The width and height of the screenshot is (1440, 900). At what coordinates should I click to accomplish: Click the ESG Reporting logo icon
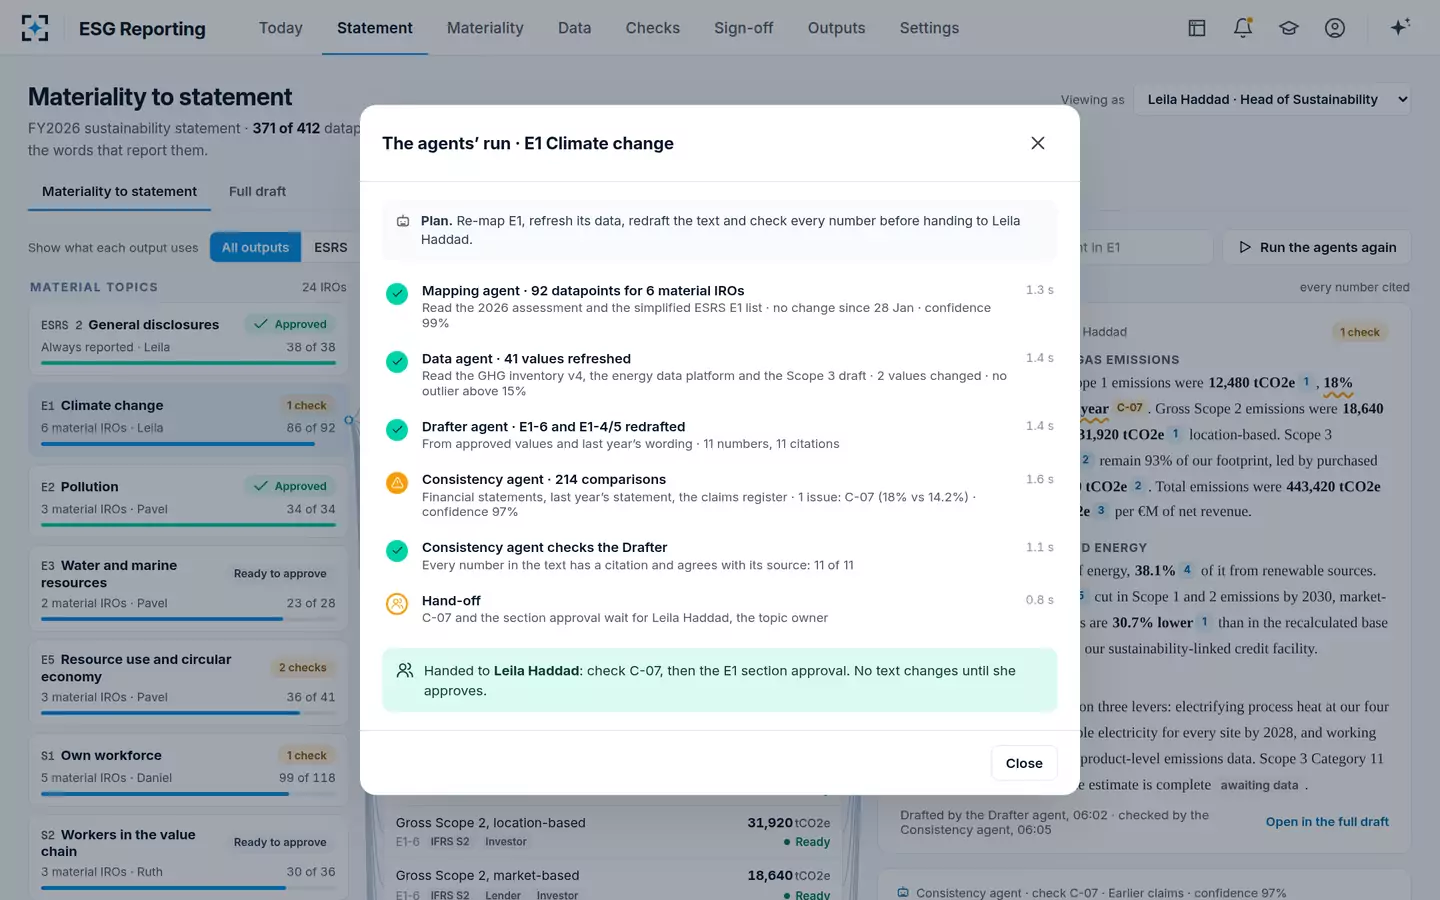pos(35,28)
